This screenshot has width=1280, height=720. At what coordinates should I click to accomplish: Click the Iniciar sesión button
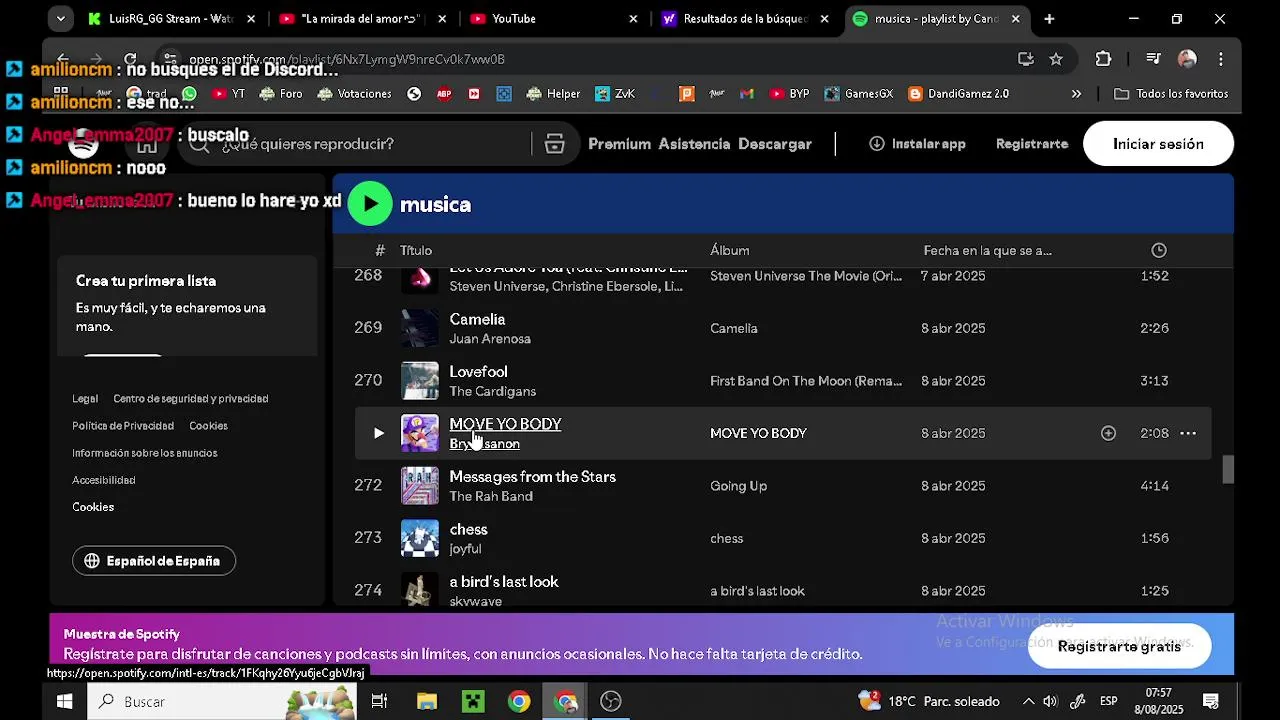[1158, 144]
